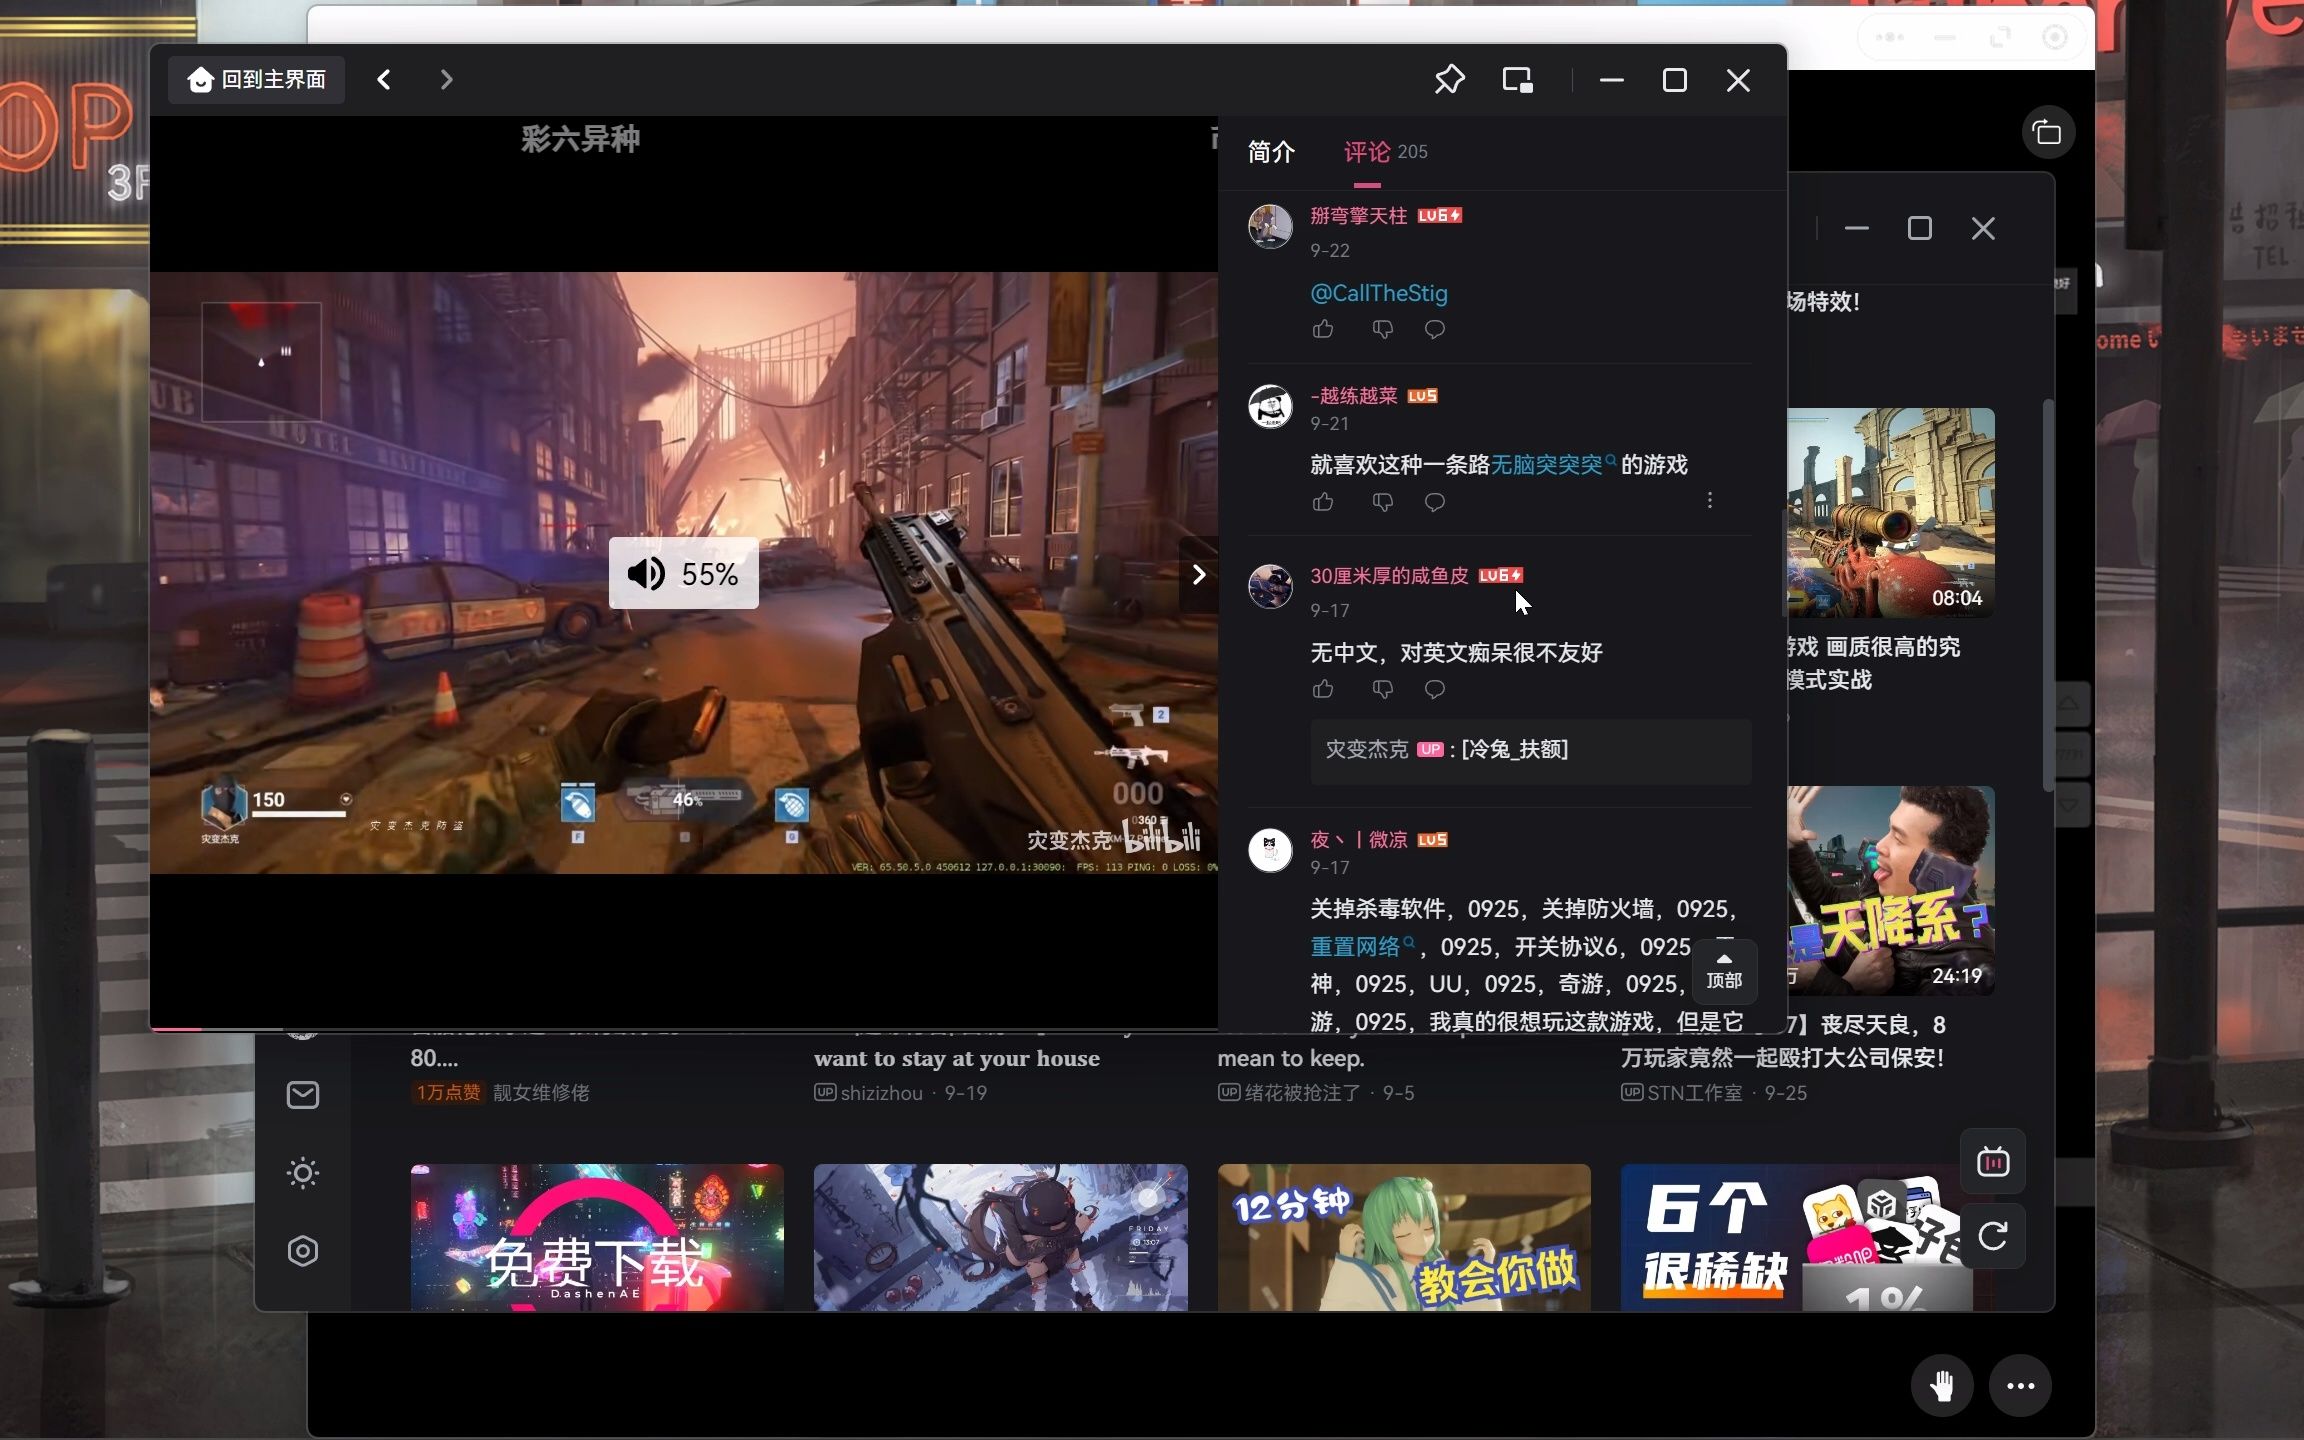Click the gameplay video to pause
Image resolution: width=2304 pixels, height=1440 pixels.
click(x=684, y=572)
